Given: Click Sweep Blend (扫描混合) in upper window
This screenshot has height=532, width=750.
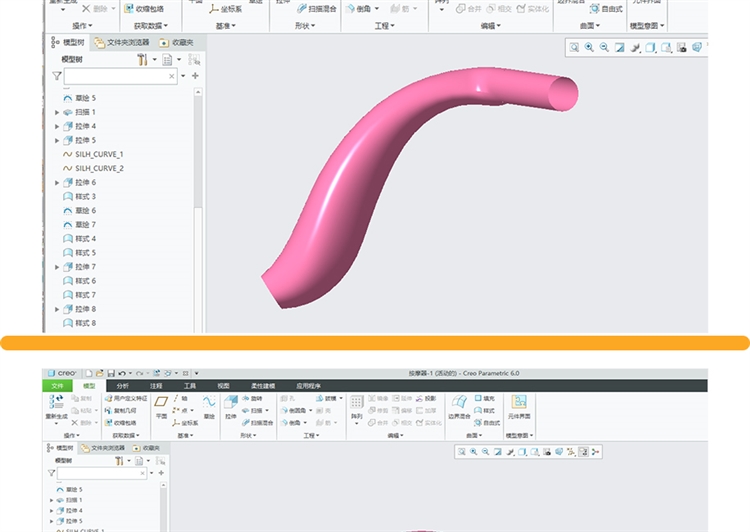Looking at the screenshot, I should (317, 9).
